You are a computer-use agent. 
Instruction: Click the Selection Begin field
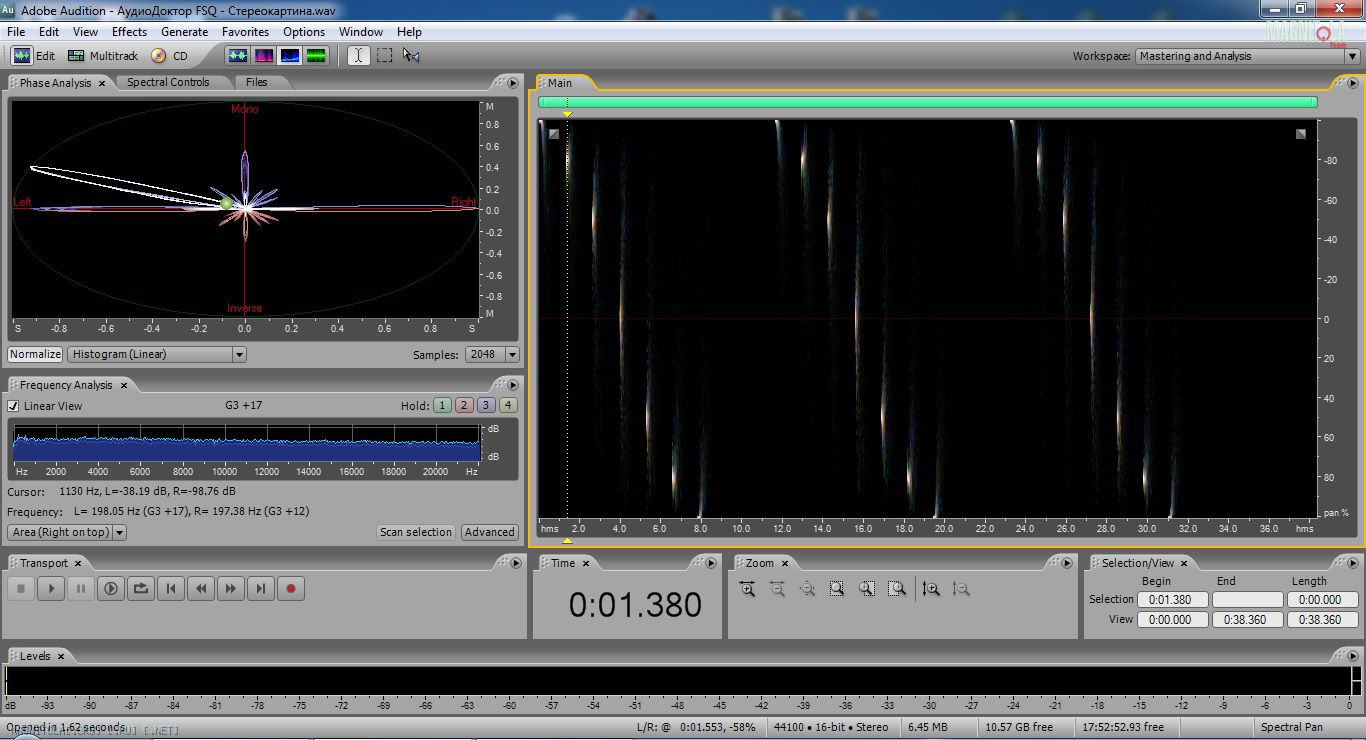[x=1173, y=600]
